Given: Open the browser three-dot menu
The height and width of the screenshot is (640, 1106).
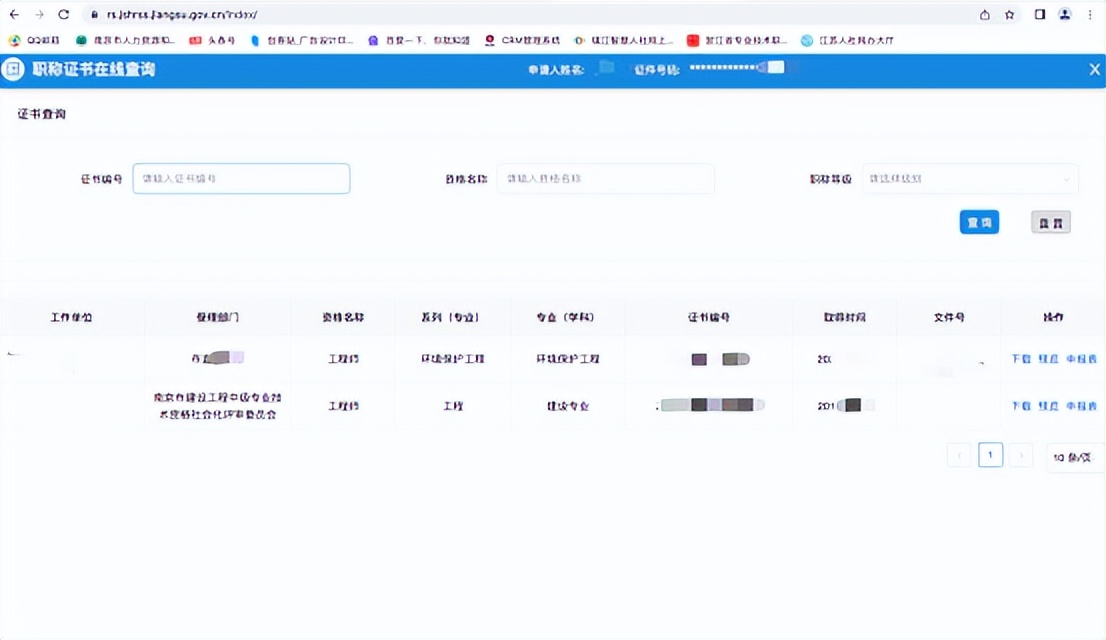Looking at the screenshot, I should [1090, 15].
